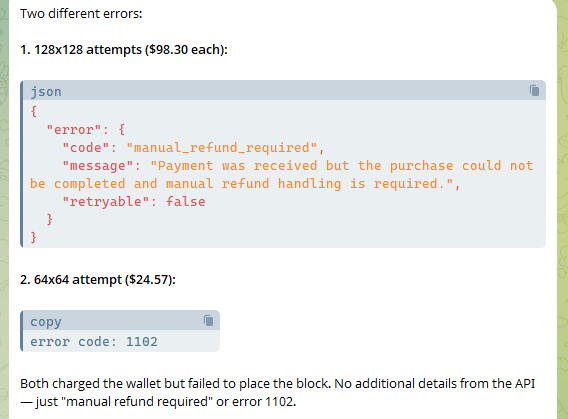Click 'be completed and manual refund handling' line
This screenshot has width=568, height=419.
[x=245, y=184]
